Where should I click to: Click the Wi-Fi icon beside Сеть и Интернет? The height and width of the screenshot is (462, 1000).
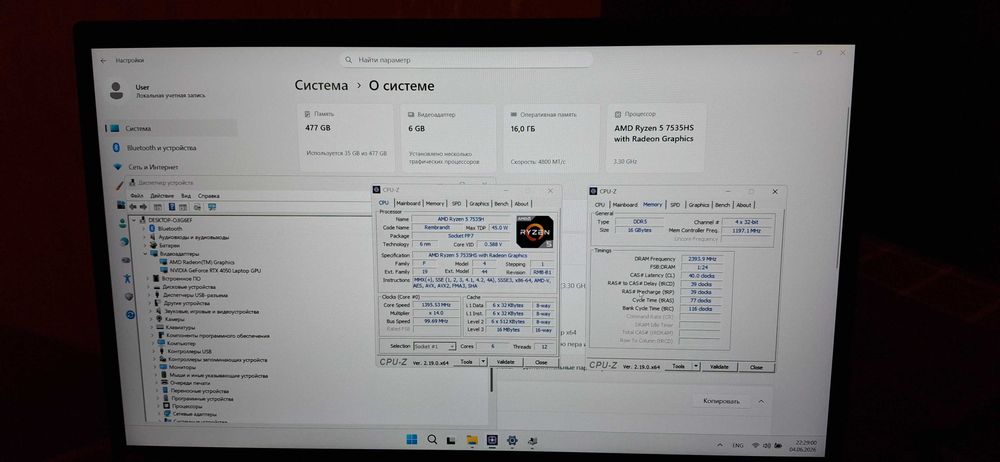[117, 167]
